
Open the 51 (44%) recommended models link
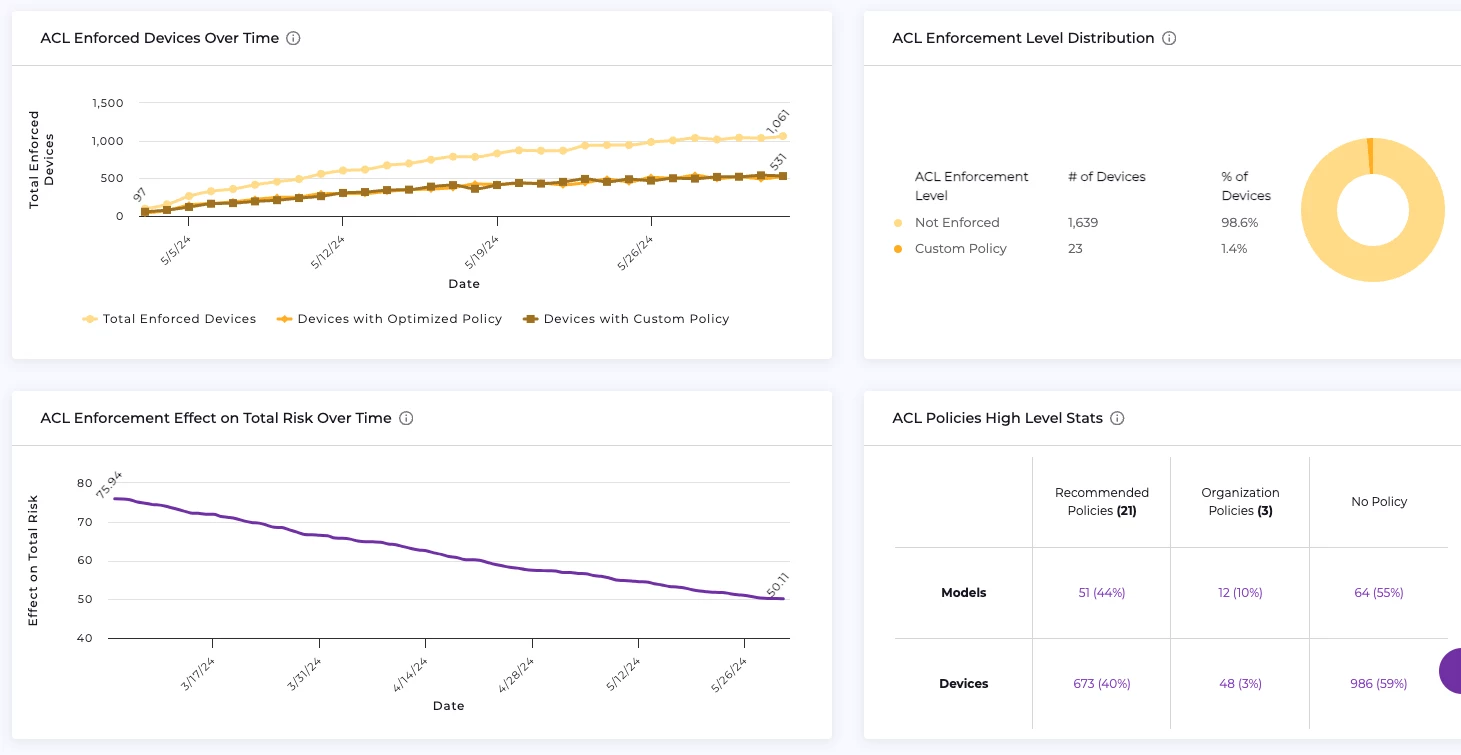coord(1101,593)
